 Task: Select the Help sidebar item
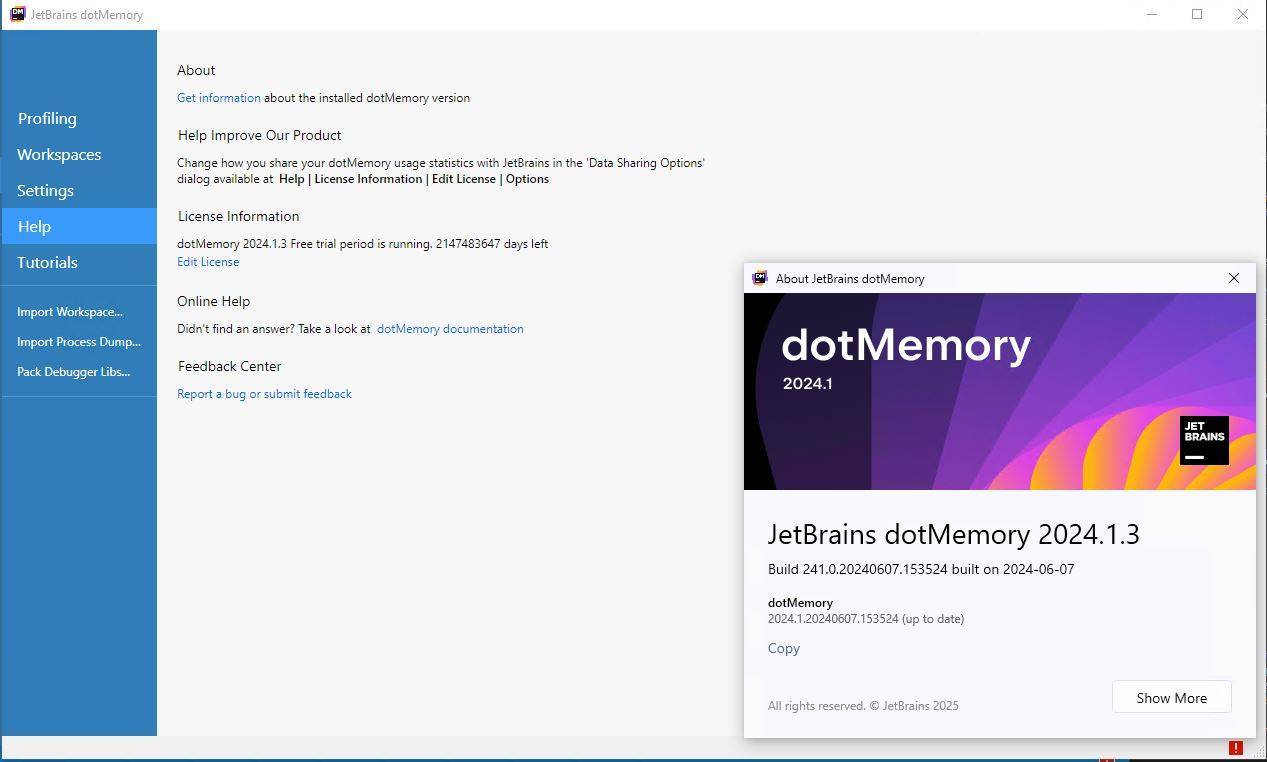pos(79,226)
